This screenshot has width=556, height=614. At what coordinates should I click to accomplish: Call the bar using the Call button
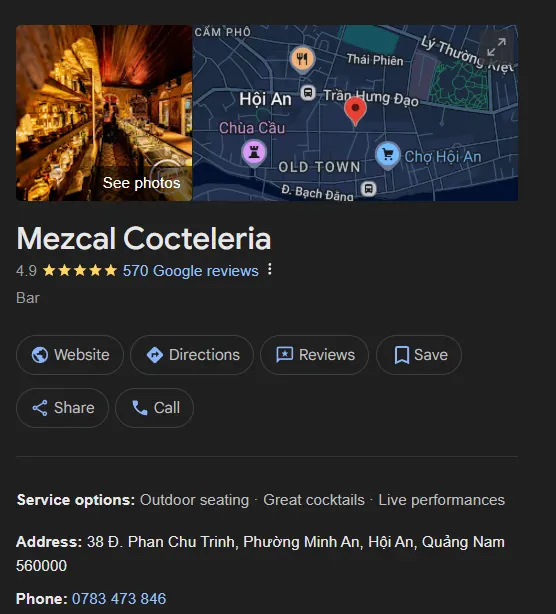(154, 408)
